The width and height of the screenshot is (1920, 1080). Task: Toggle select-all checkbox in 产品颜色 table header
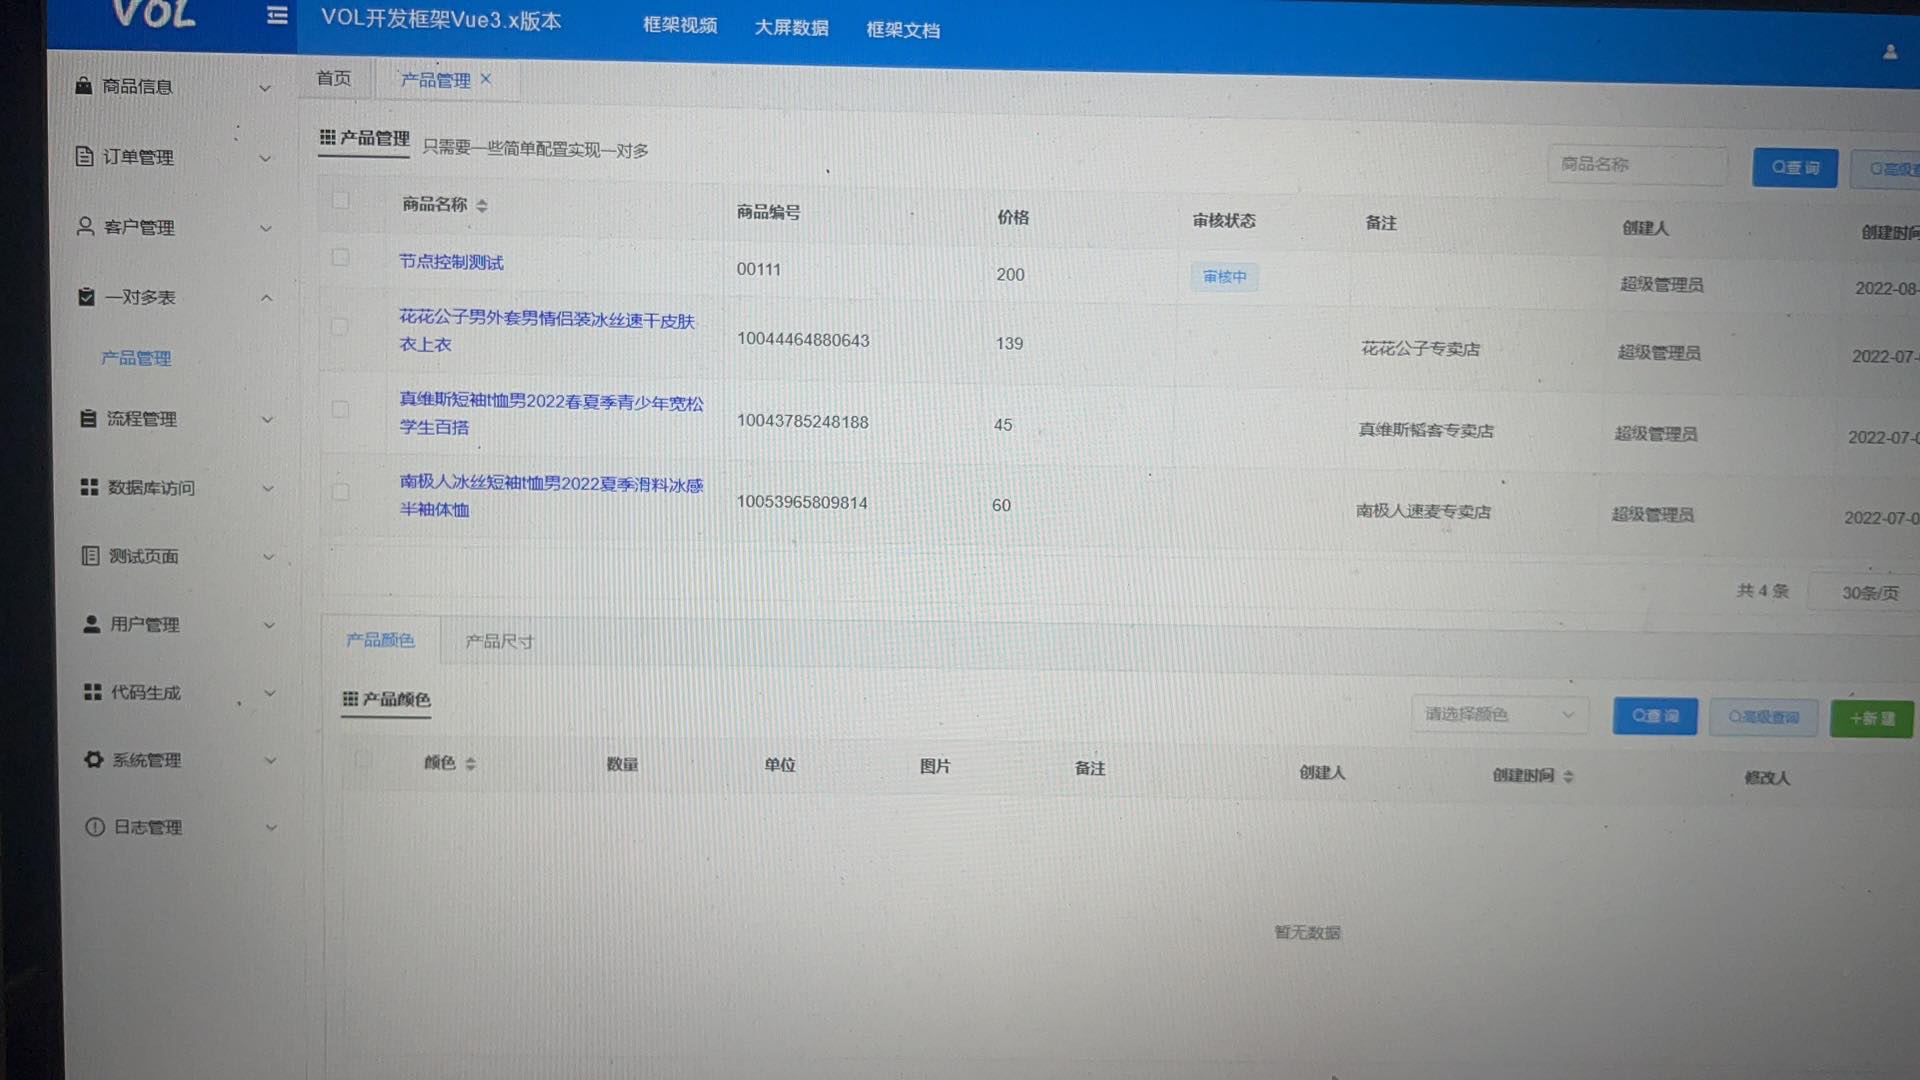(364, 760)
